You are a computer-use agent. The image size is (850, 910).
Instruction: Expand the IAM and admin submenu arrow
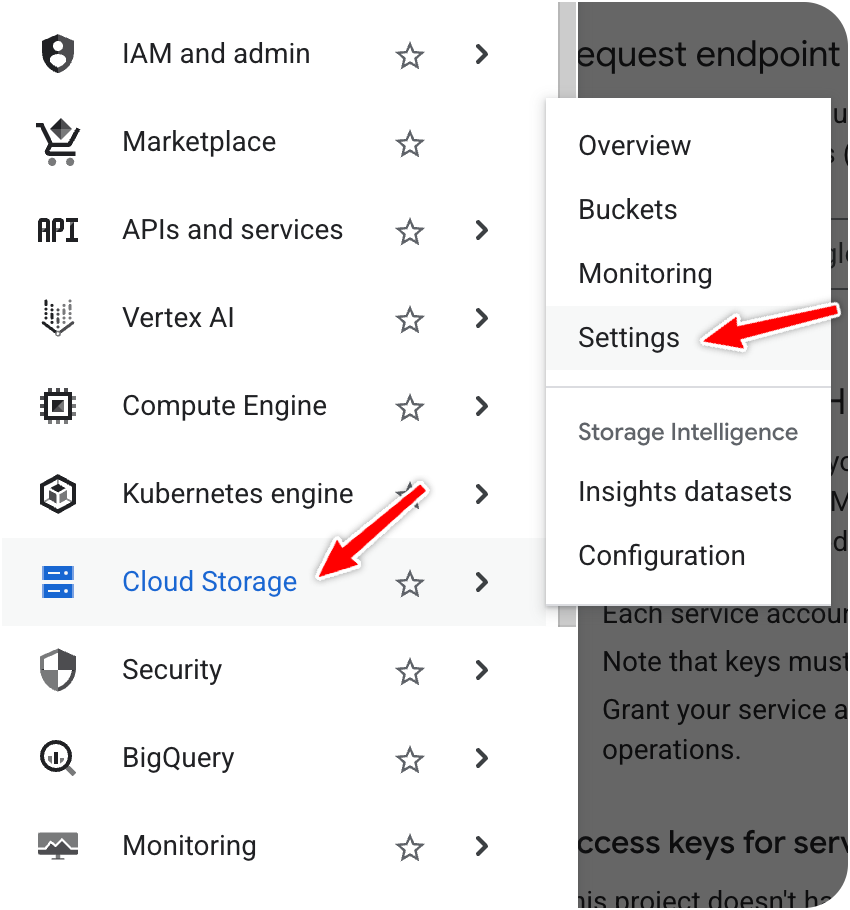482,54
